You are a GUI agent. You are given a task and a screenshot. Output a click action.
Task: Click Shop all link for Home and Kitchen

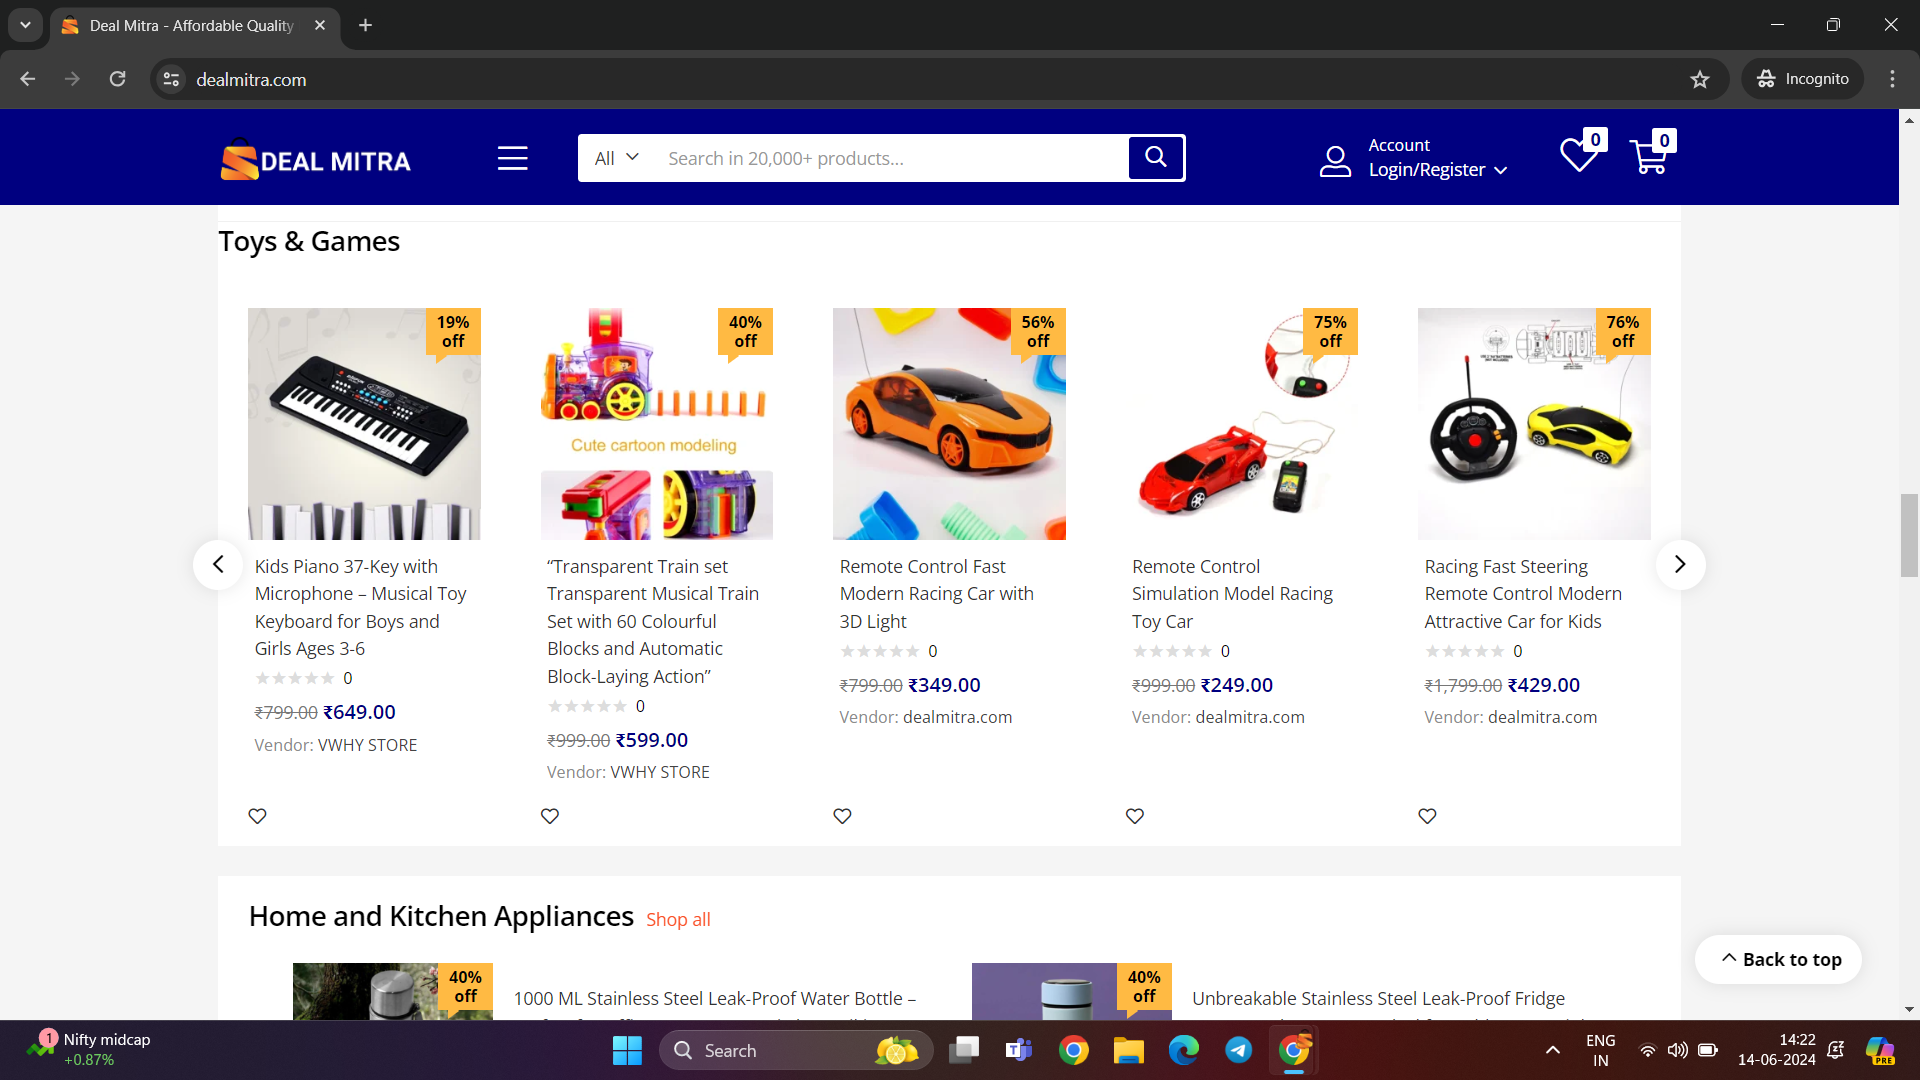click(678, 919)
